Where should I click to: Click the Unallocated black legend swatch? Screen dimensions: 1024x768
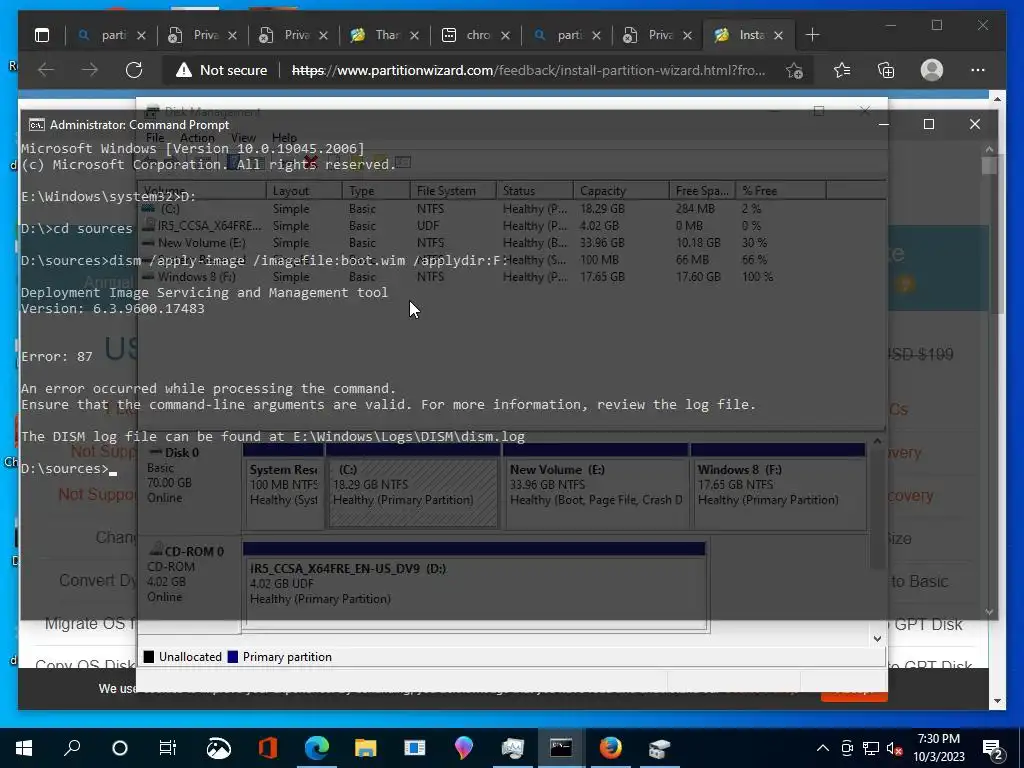pos(149,657)
